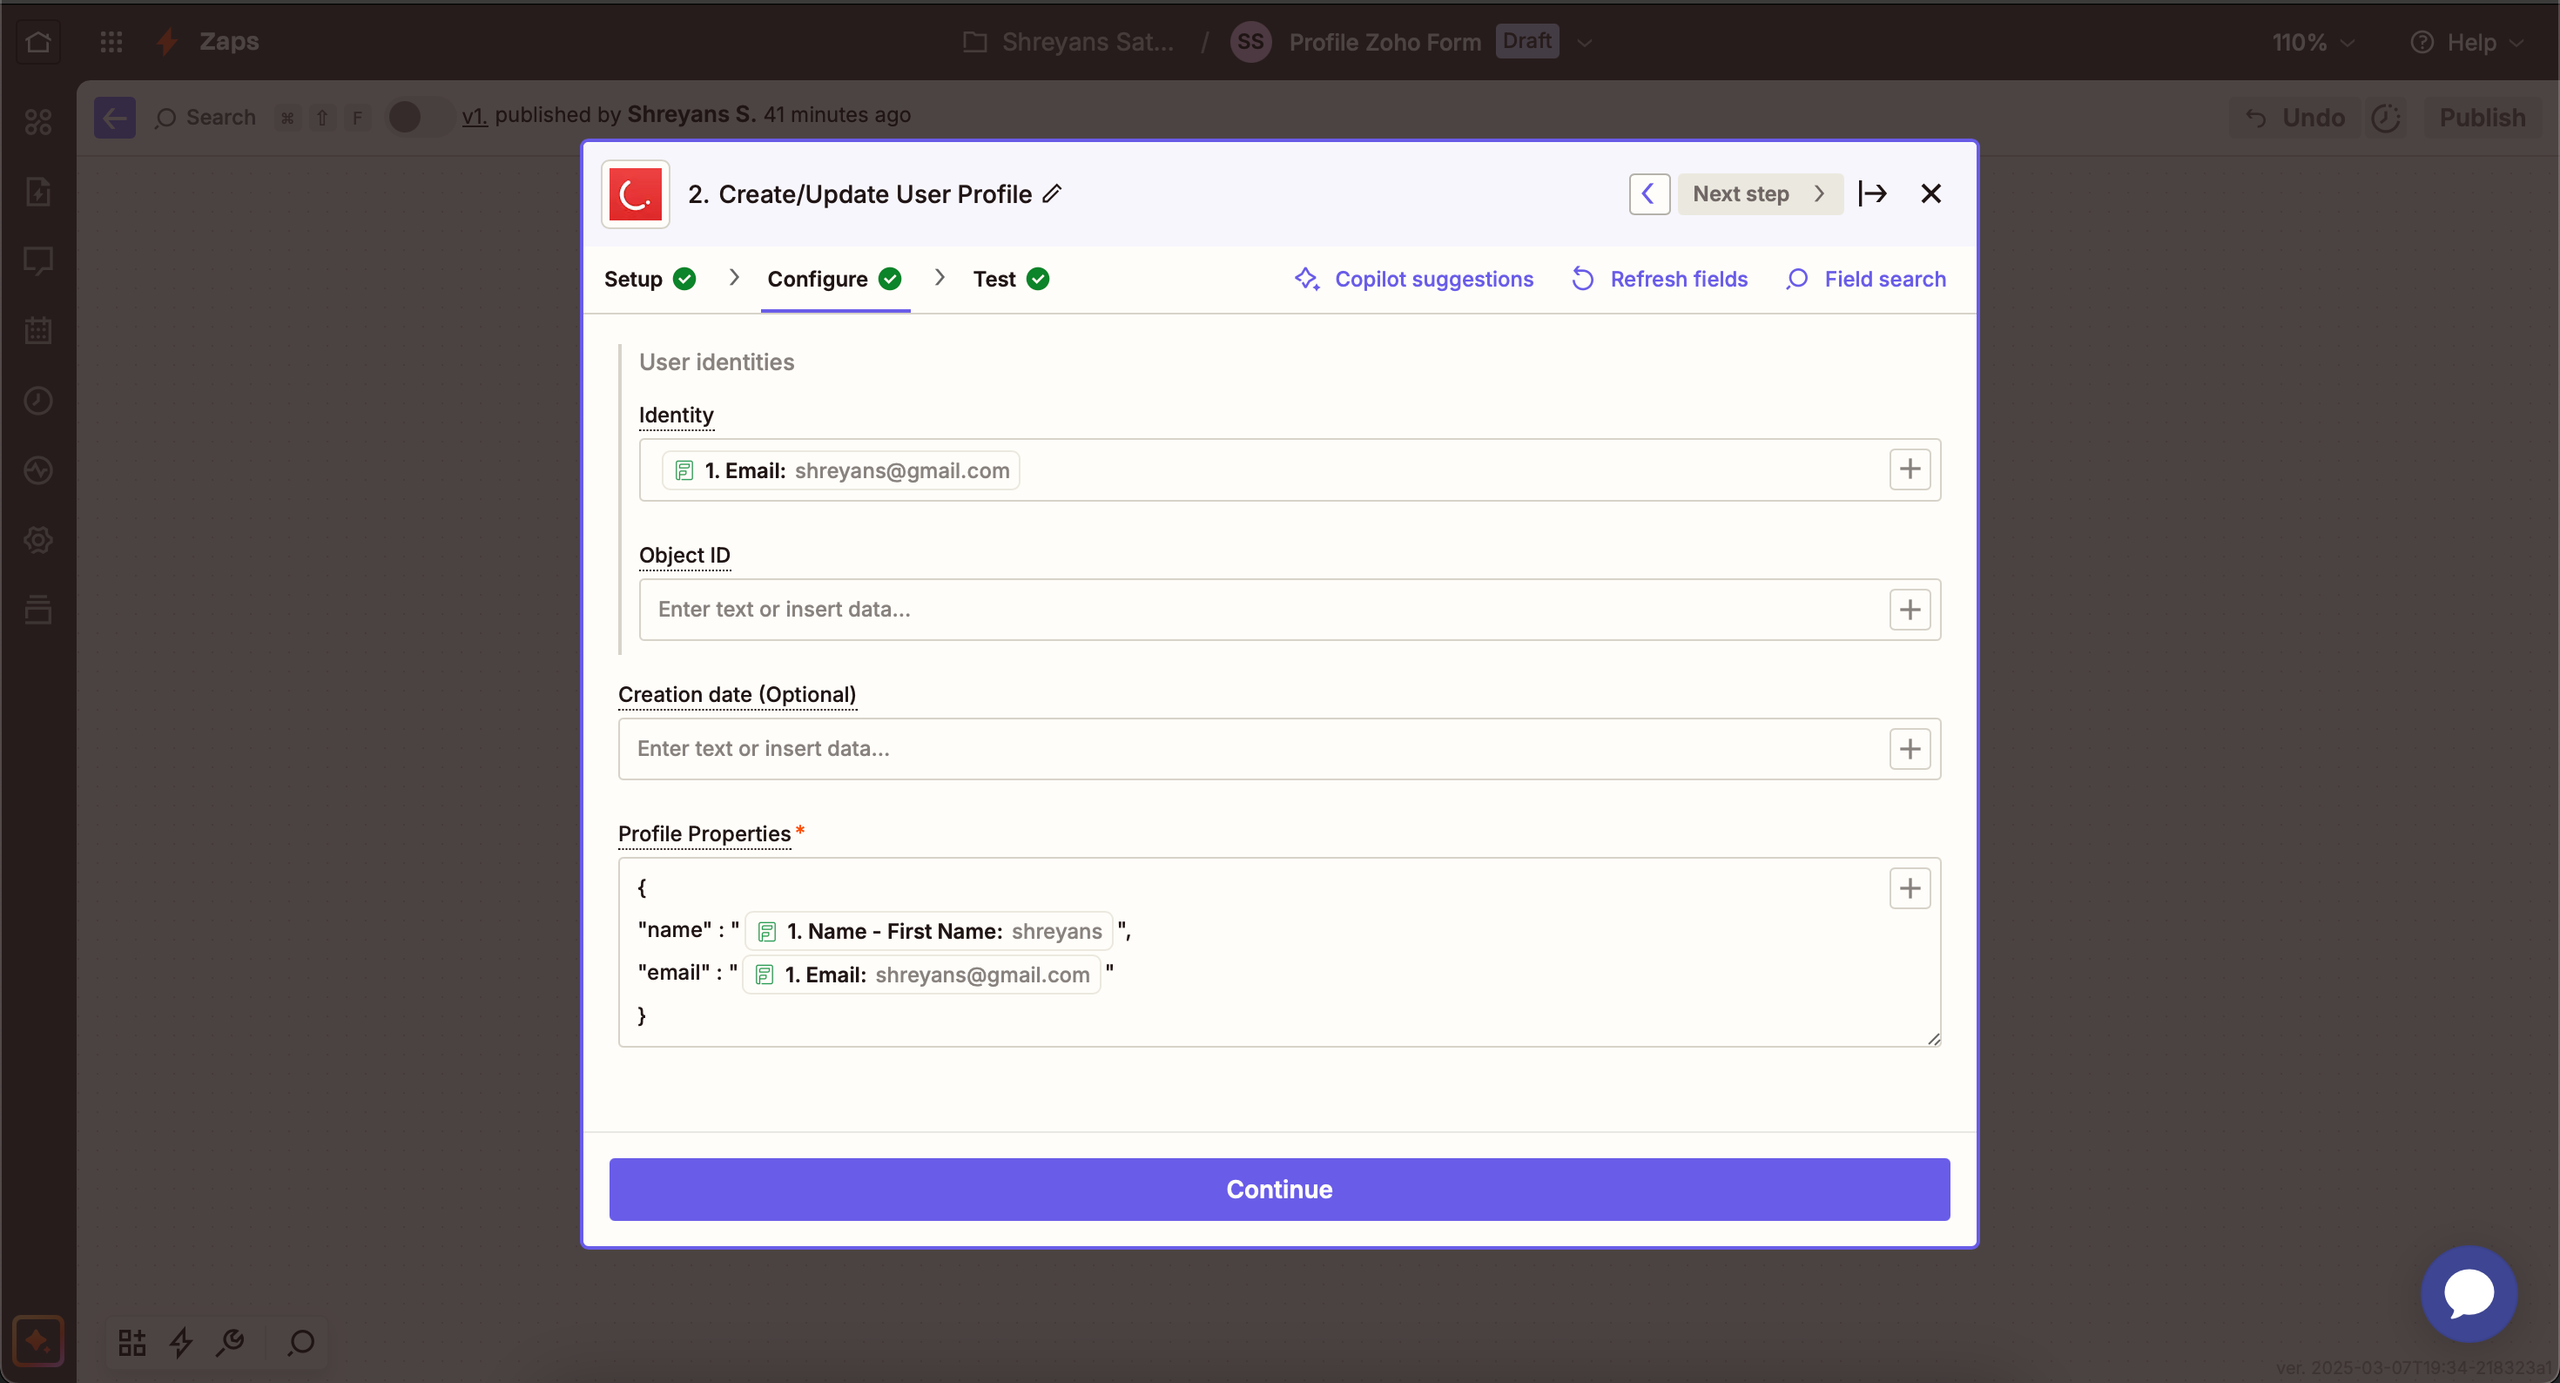2560x1383 pixels.
Task: Click the User identities heading
Action: [716, 362]
